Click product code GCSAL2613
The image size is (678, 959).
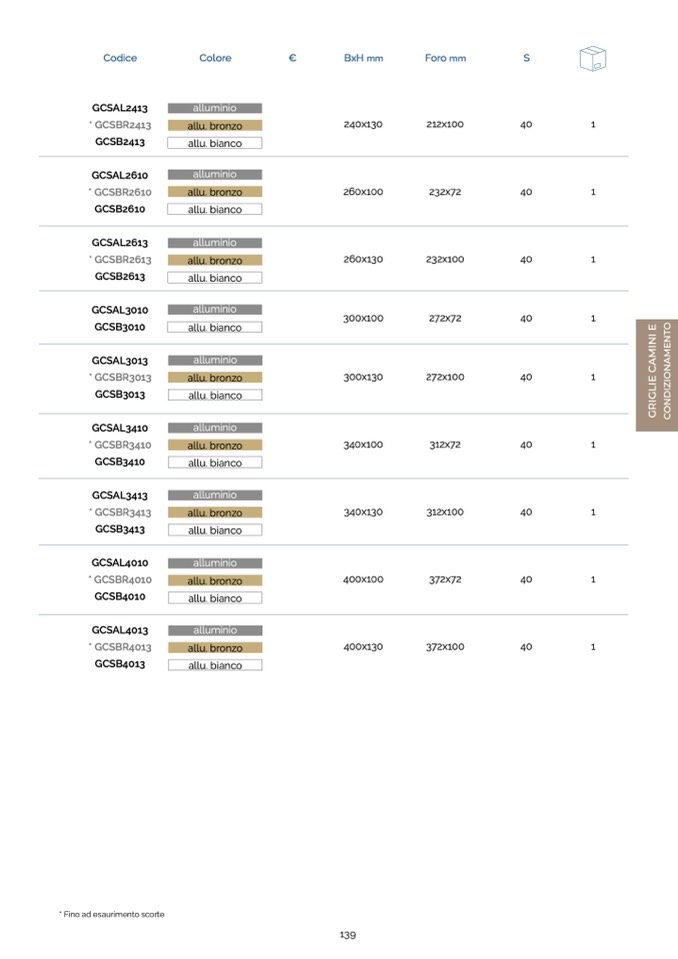pyautogui.click(x=120, y=243)
